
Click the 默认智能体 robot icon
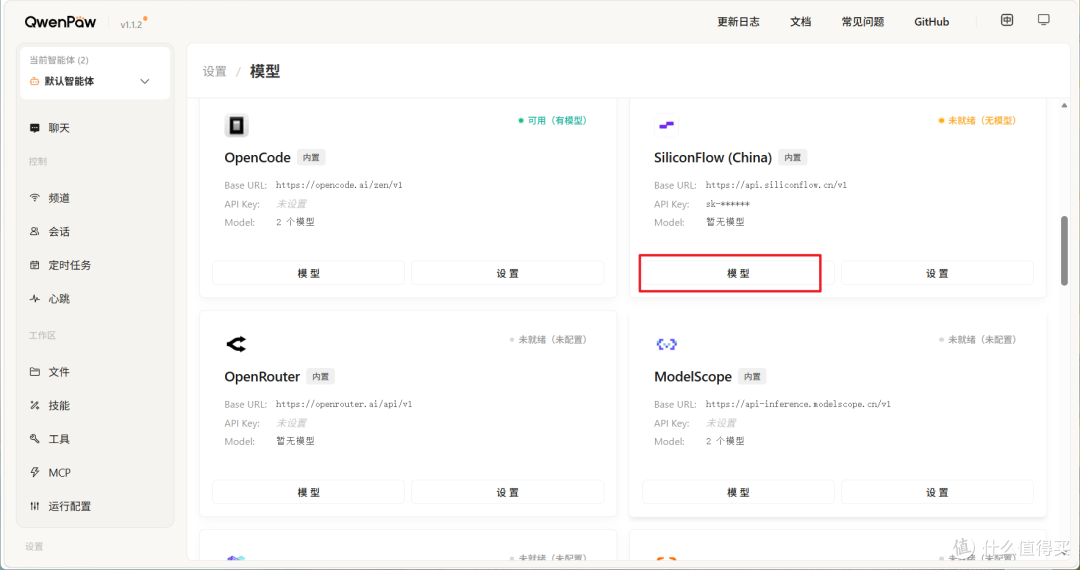coord(34,81)
